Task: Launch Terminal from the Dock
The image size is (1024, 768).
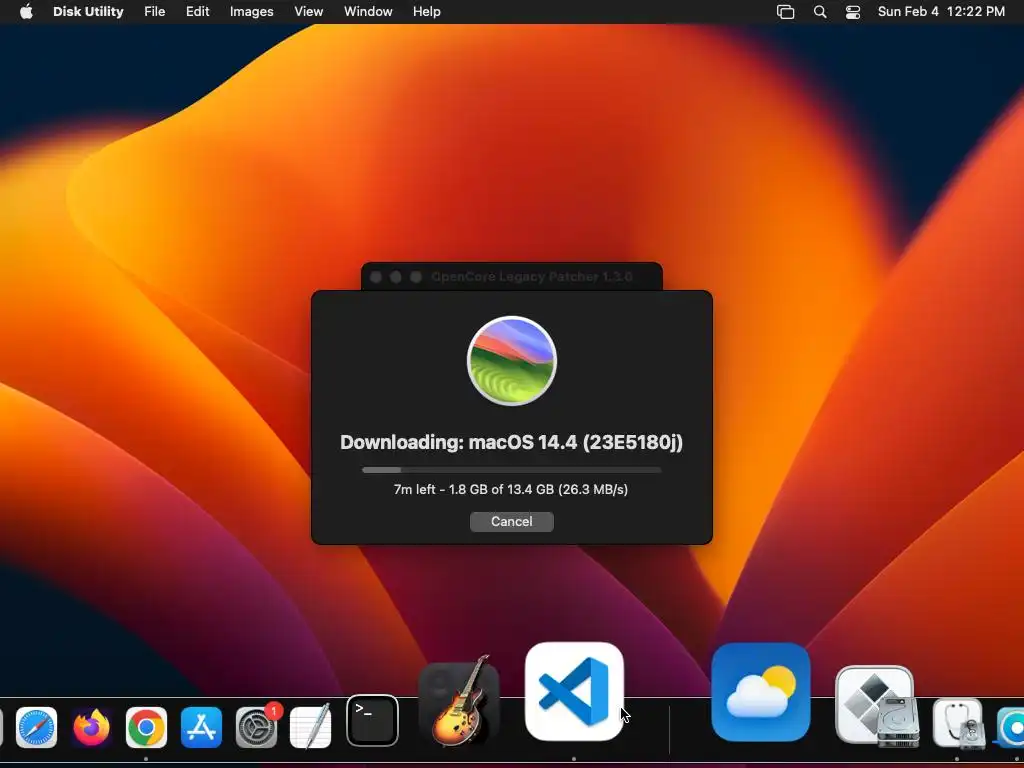Action: [372, 720]
